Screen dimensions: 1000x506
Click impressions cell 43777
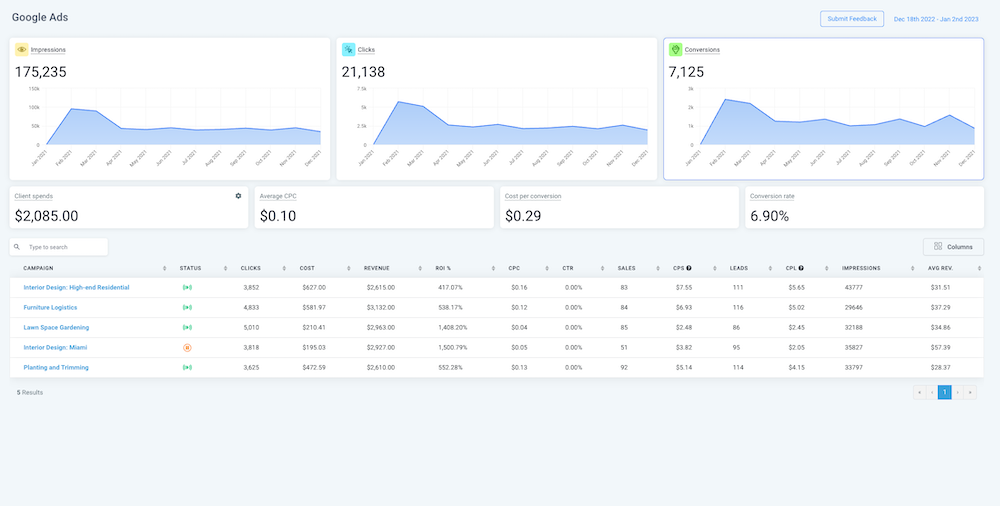[853, 287]
